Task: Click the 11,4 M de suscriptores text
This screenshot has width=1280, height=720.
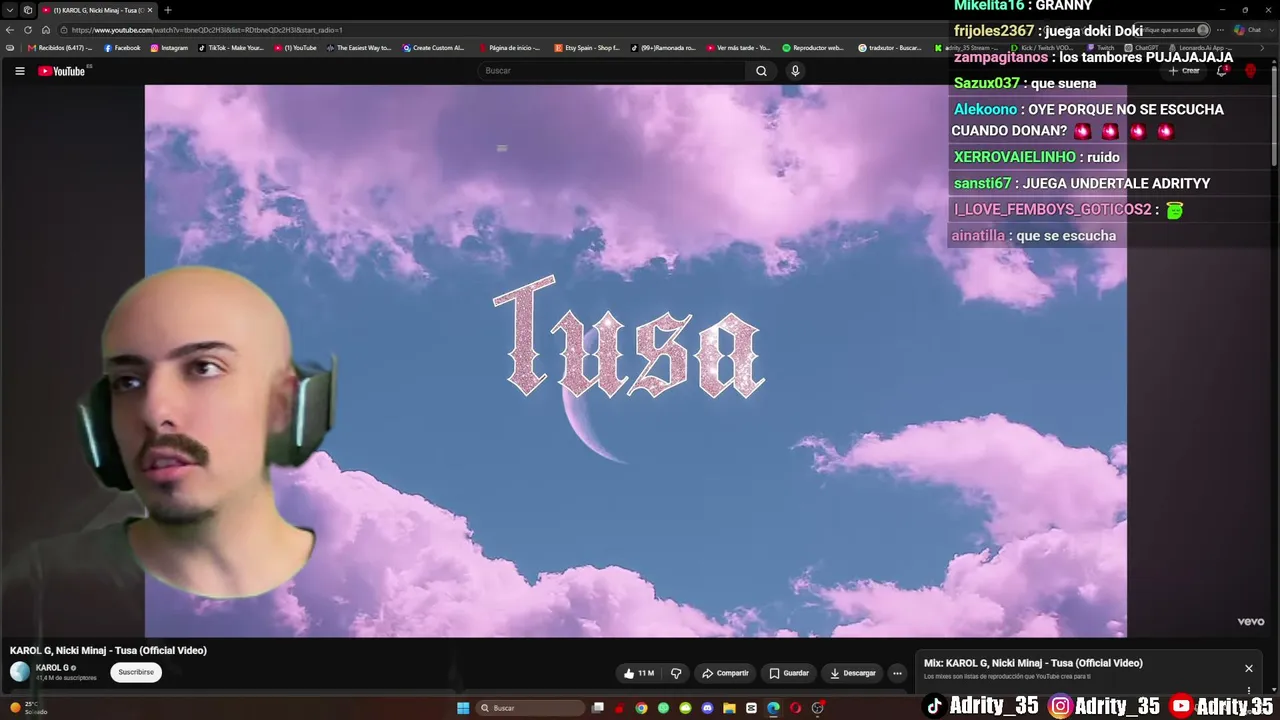Action: coord(66,678)
